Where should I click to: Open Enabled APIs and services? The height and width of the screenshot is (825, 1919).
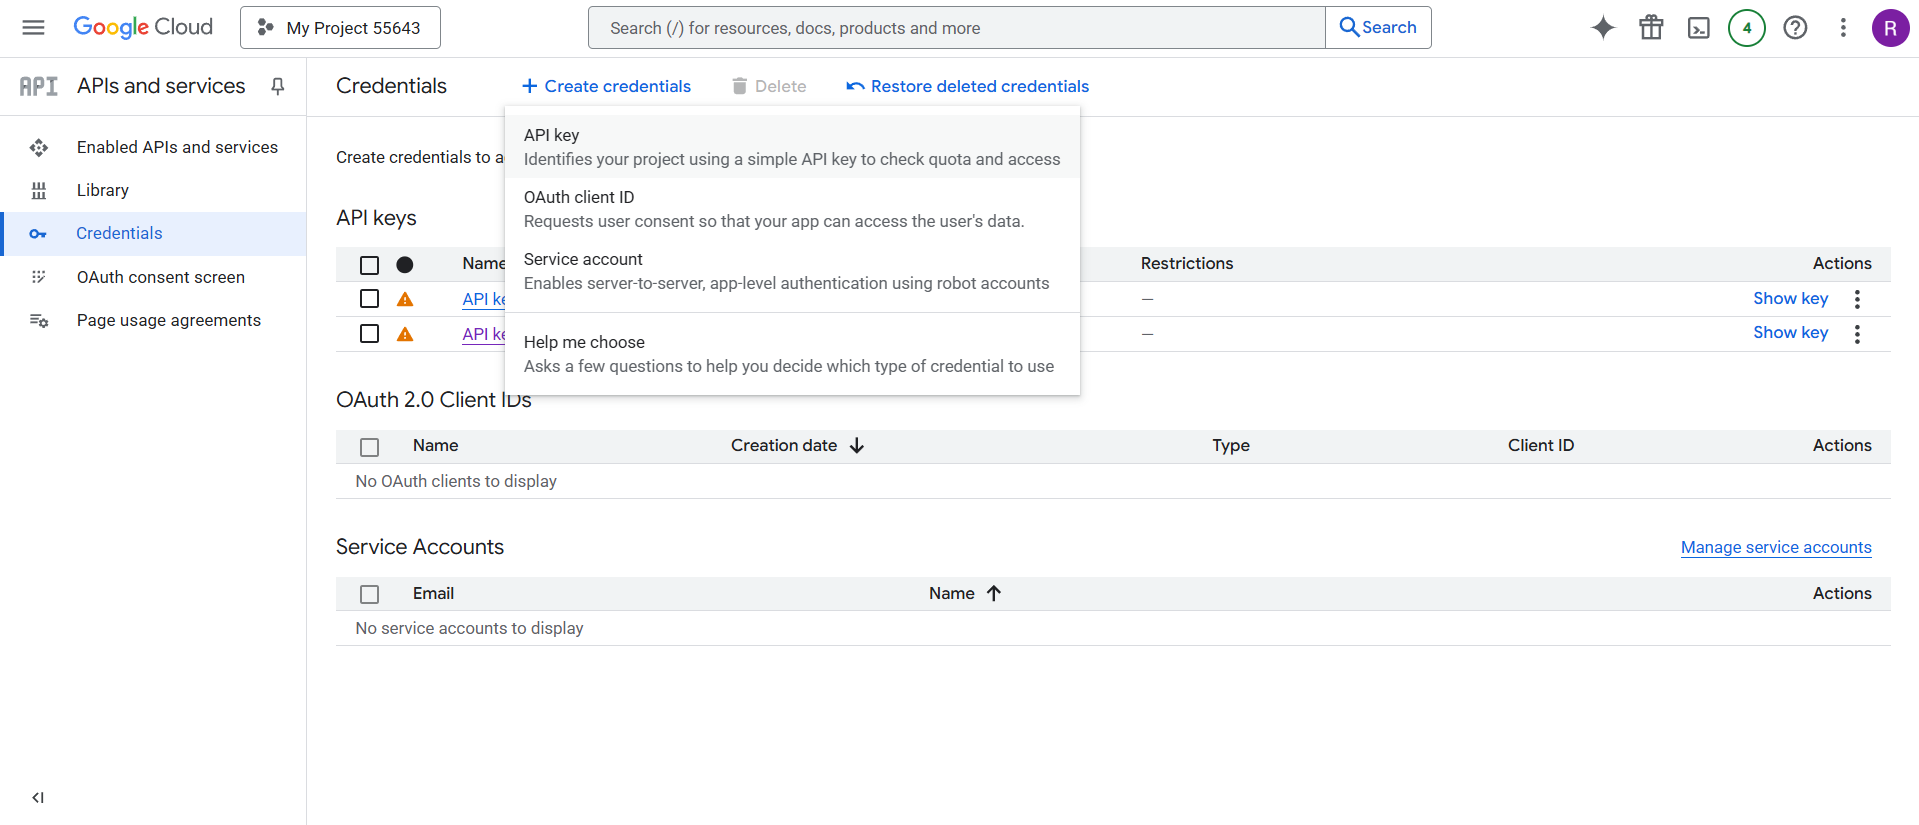(x=153, y=147)
